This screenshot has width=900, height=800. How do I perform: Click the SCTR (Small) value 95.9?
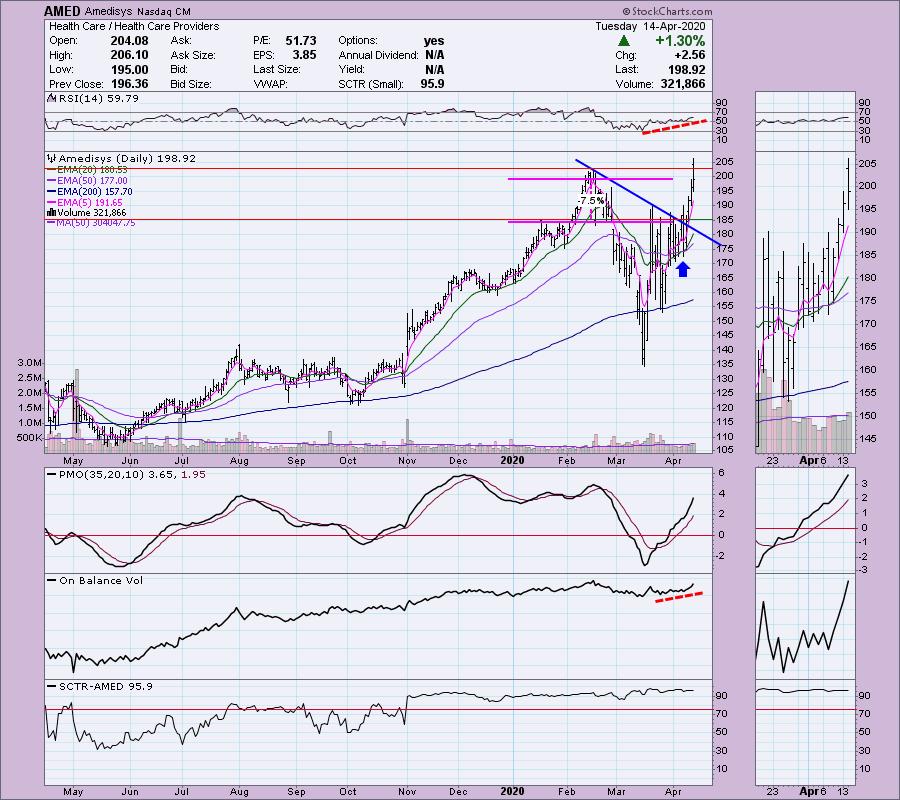click(x=432, y=84)
